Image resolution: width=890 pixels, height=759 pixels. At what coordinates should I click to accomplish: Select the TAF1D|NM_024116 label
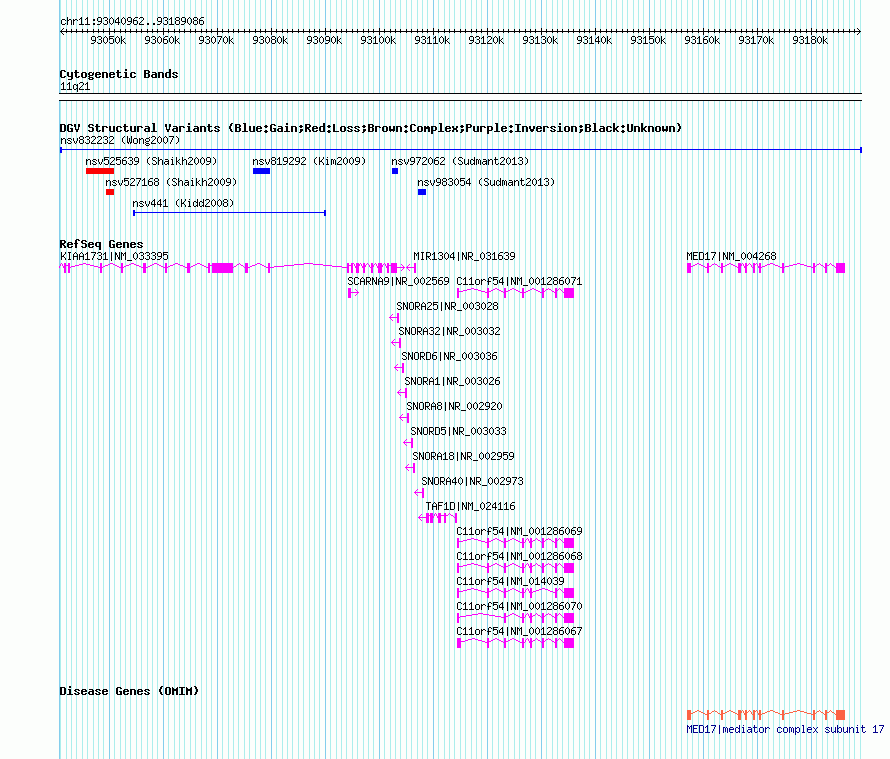point(471,506)
